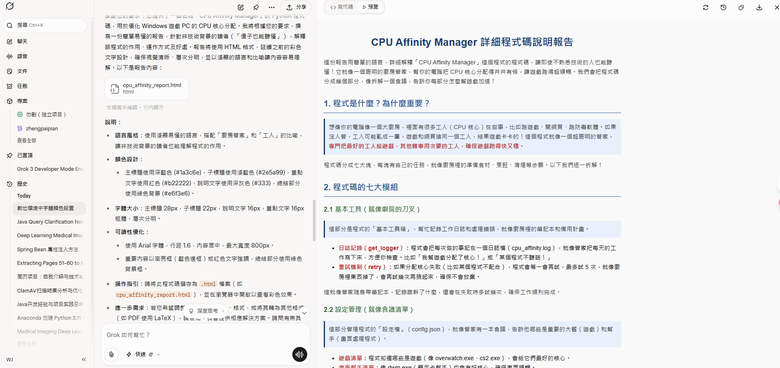
Task: Switch to the 原代碼 source code tab
Action: (x=342, y=7)
